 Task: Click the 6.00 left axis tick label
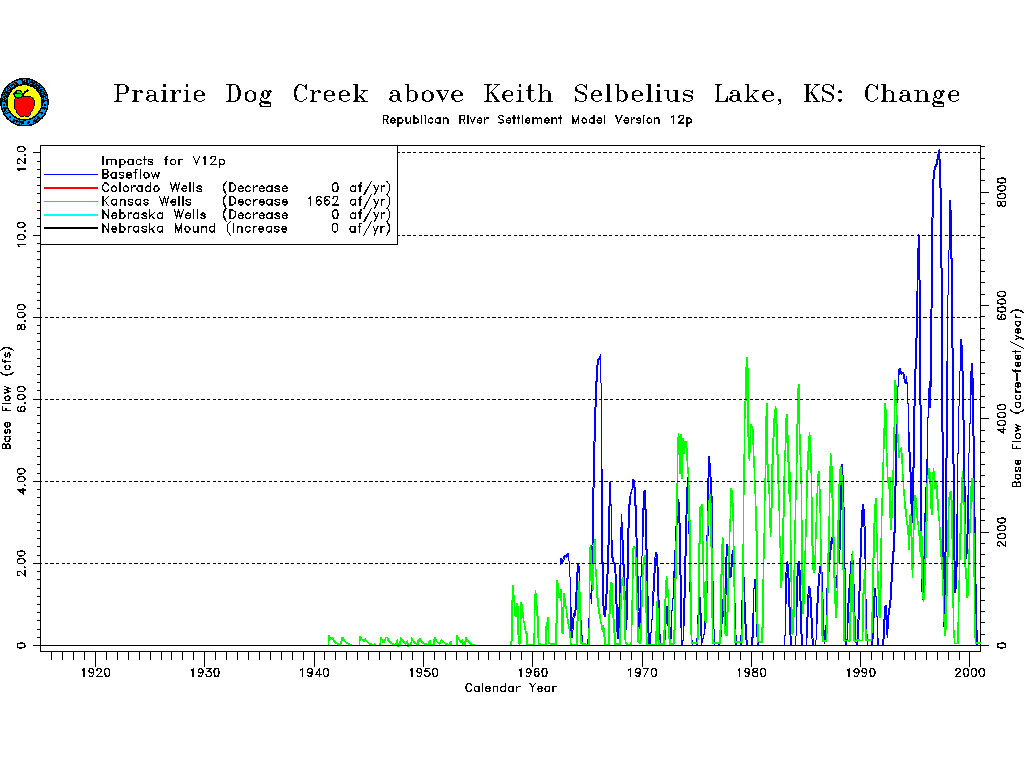[22, 399]
